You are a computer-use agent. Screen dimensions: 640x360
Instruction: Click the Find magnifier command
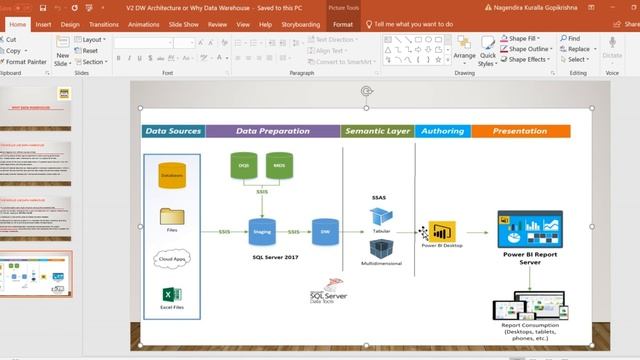pos(570,38)
